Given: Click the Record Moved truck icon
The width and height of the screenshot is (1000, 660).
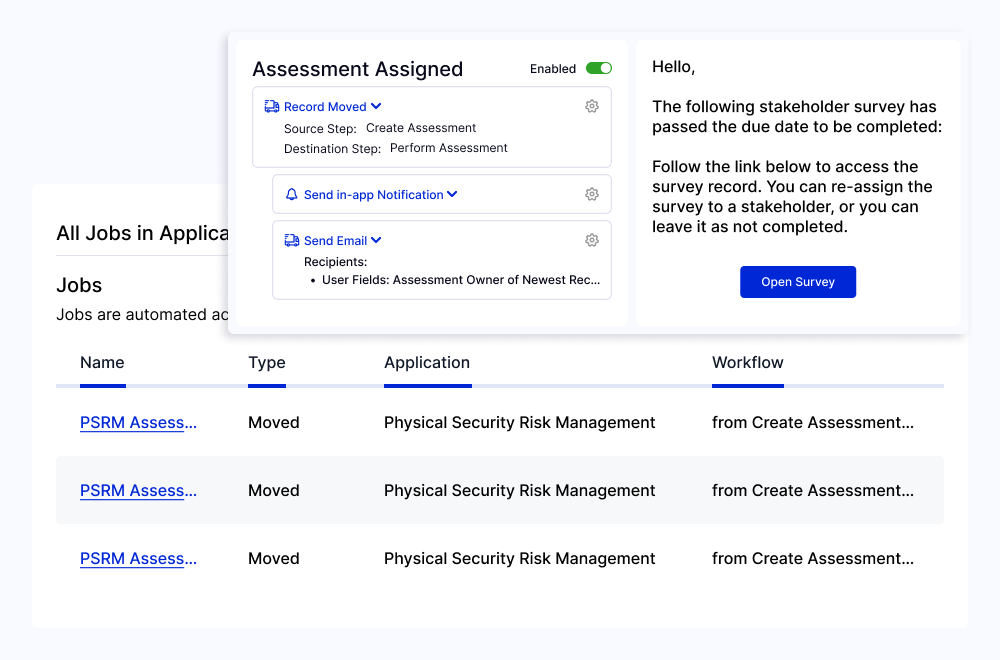Looking at the screenshot, I should click(272, 106).
